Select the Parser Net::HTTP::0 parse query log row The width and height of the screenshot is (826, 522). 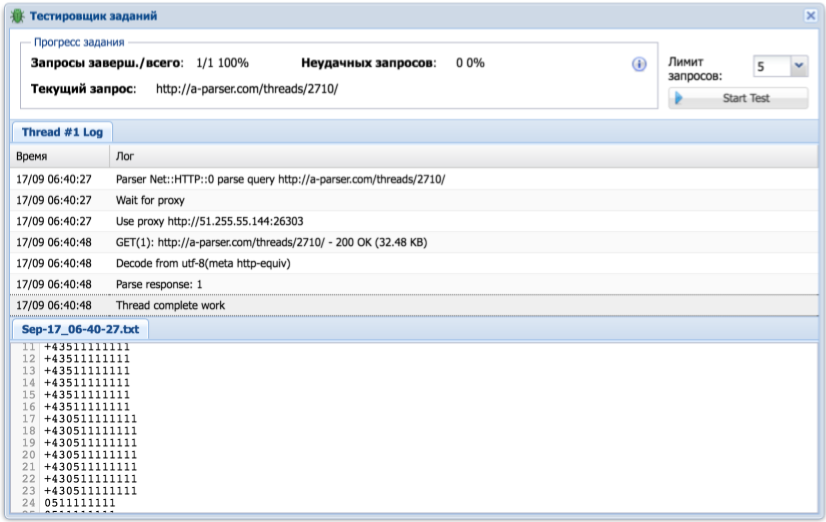[414, 179]
